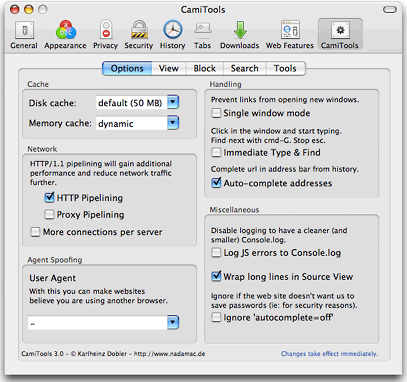Enable Single window mode
The image size is (407, 382).
pos(216,113)
